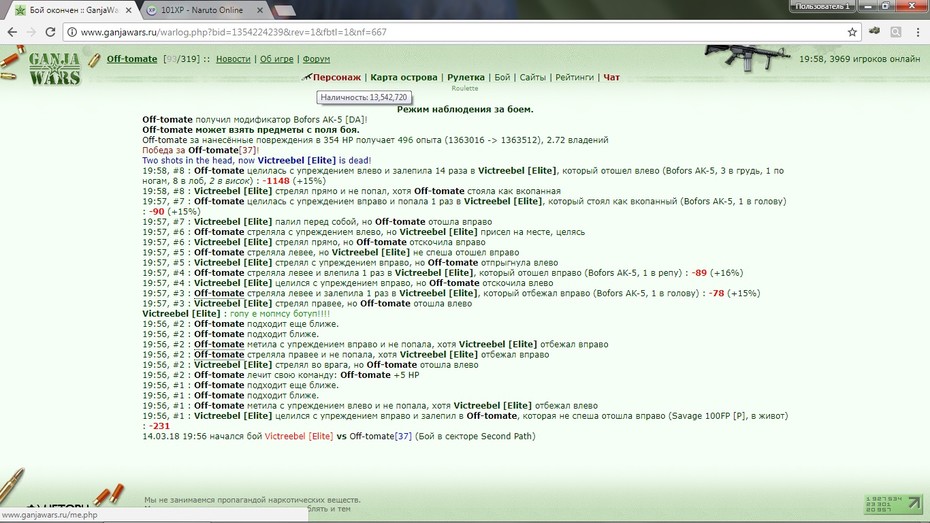Open the Бой menu item
The width and height of the screenshot is (930, 523).
[502, 77]
